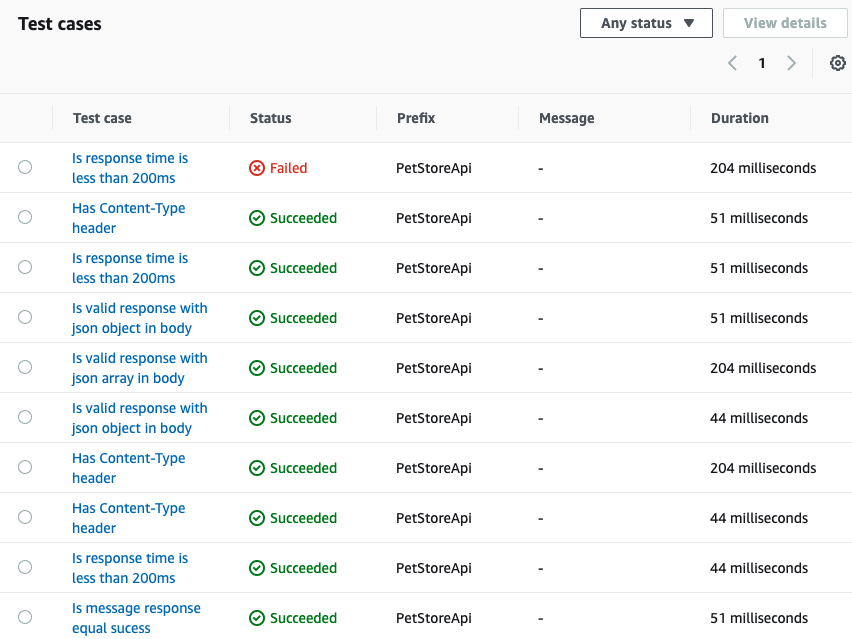Click Succeeded icon on Is message response equal sucess
The width and height of the screenshot is (852, 639).
coord(257,618)
